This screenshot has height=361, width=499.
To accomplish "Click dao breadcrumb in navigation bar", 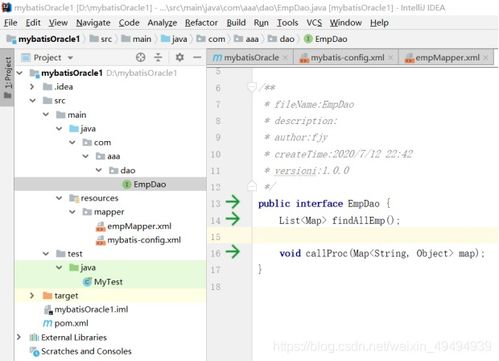I will 281,39.
